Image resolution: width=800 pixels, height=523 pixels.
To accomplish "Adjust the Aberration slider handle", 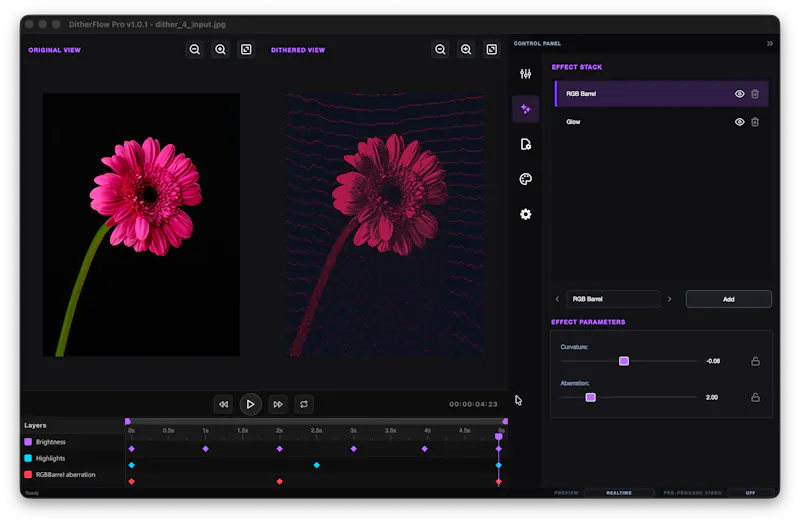I will tap(590, 397).
